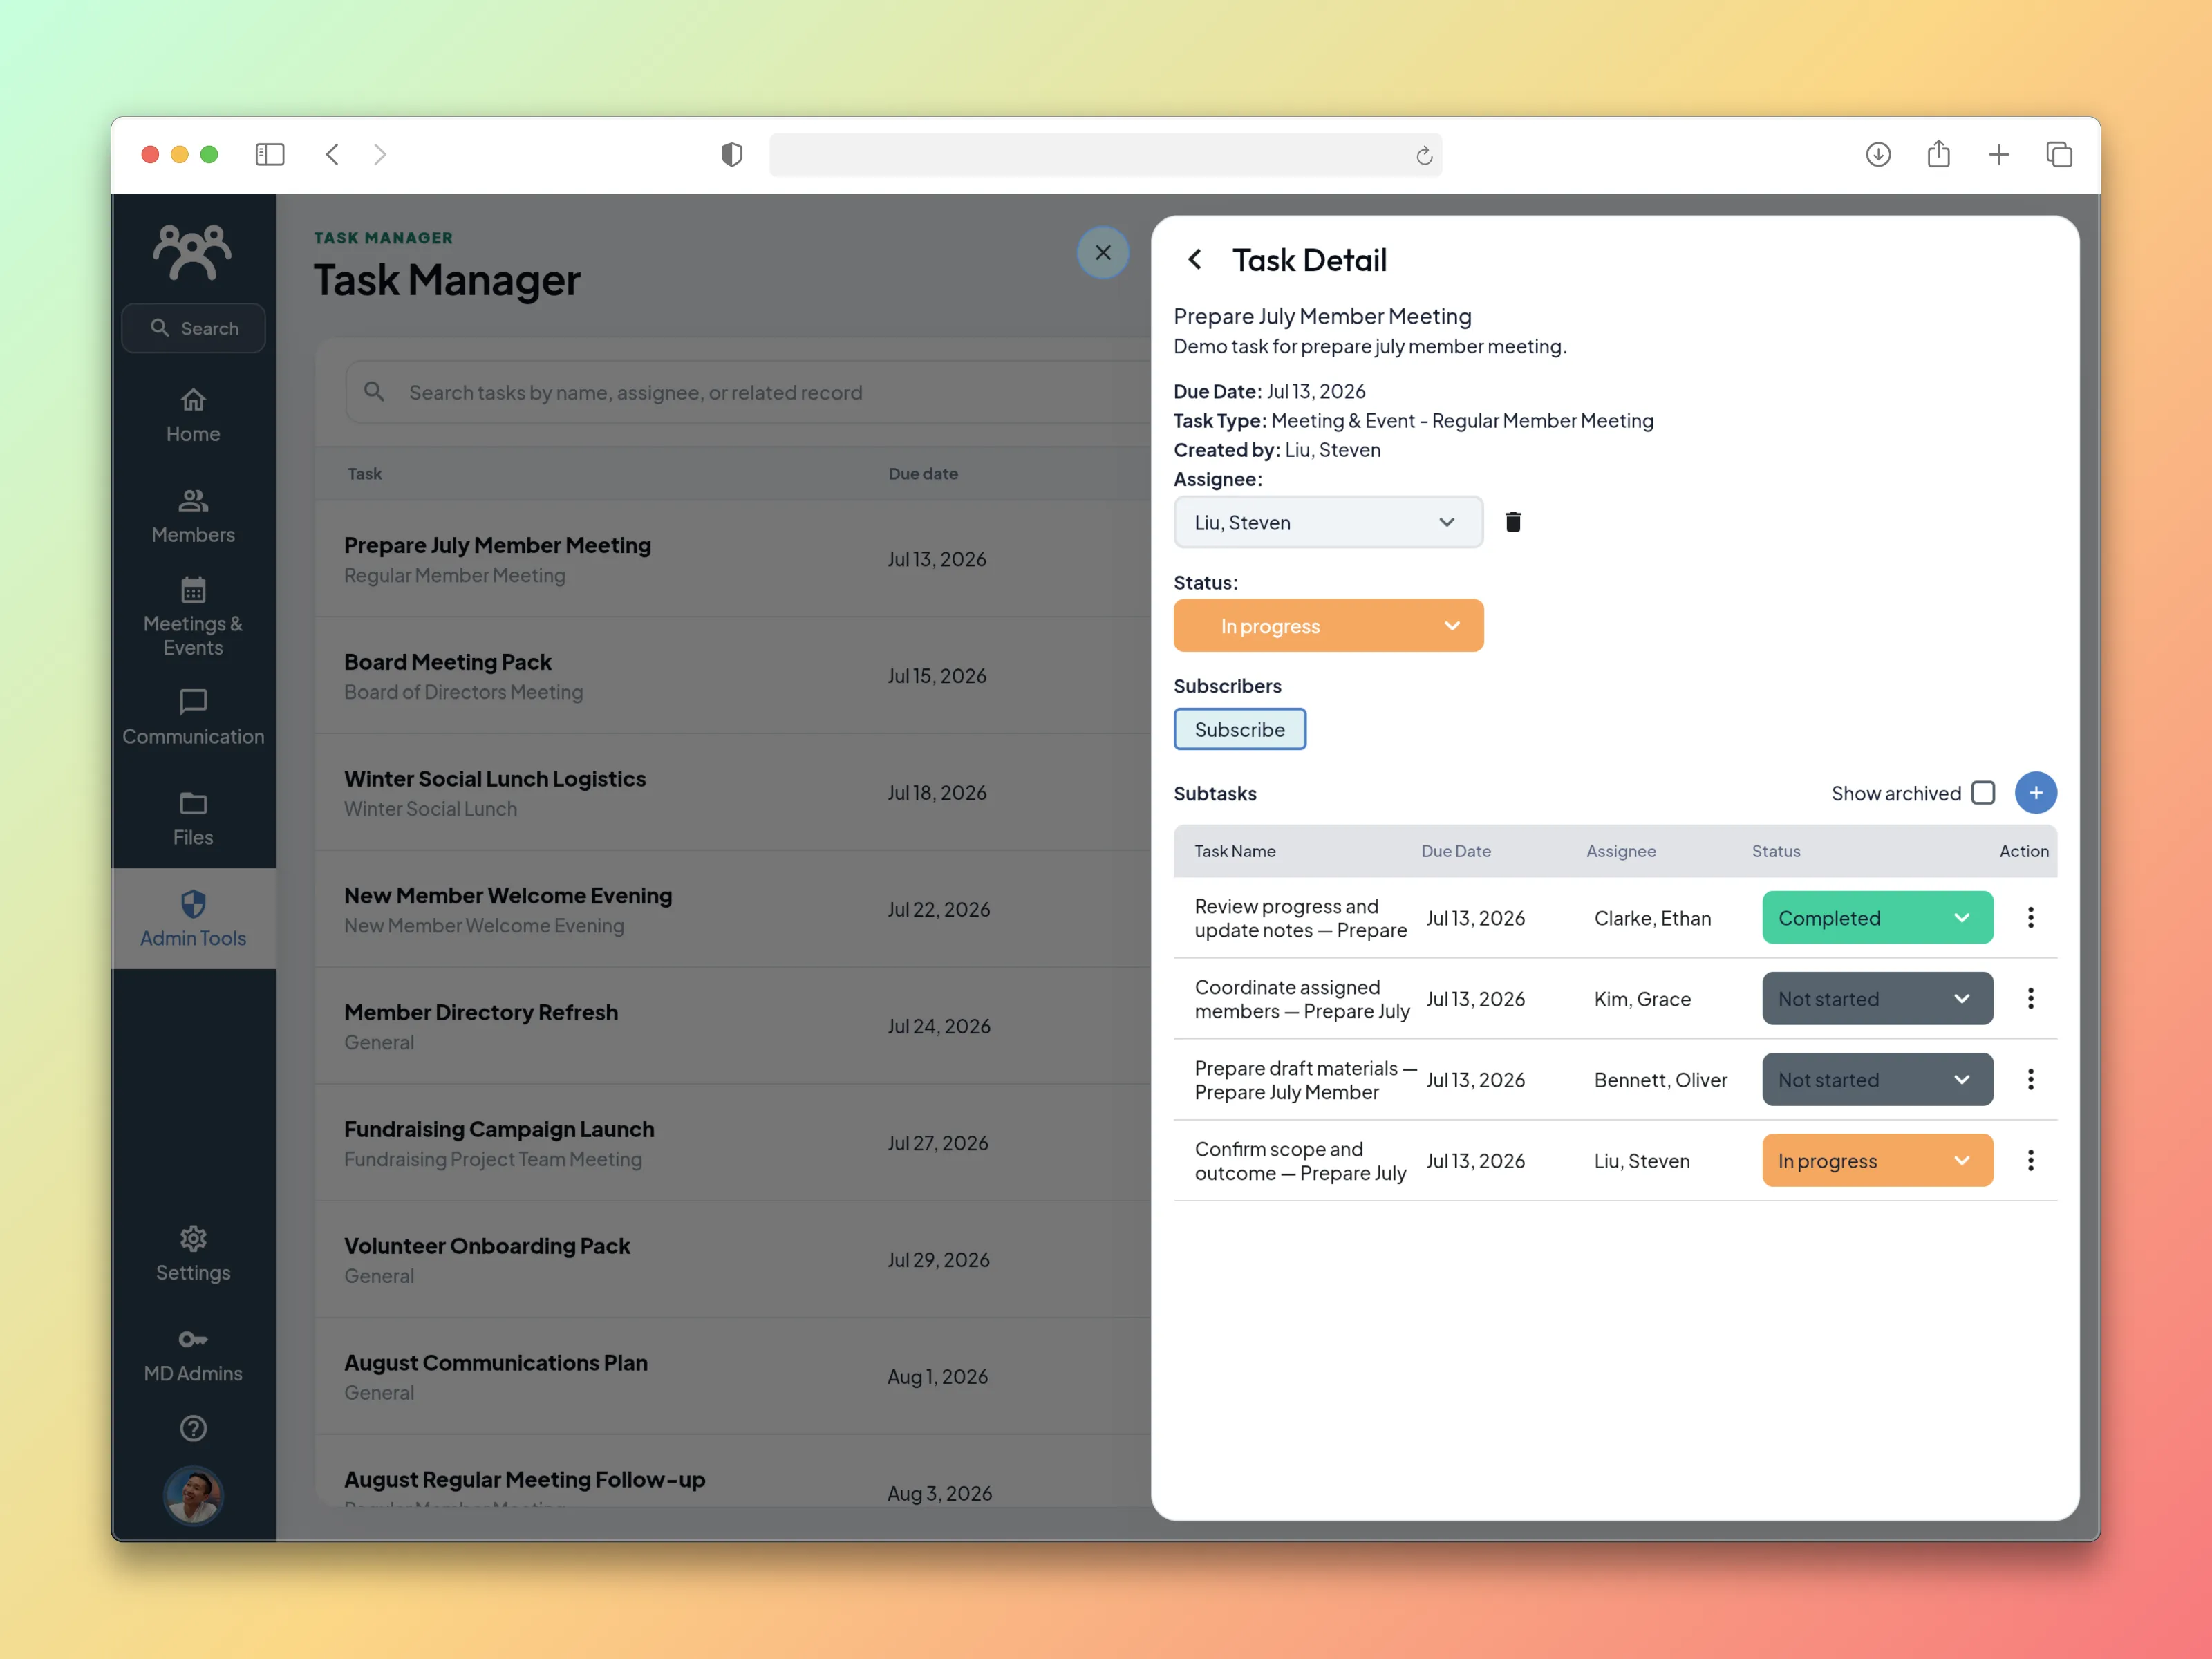Viewport: 2212px width, 1659px height.
Task: Reload the page with refresh icon
Action: click(x=1424, y=155)
